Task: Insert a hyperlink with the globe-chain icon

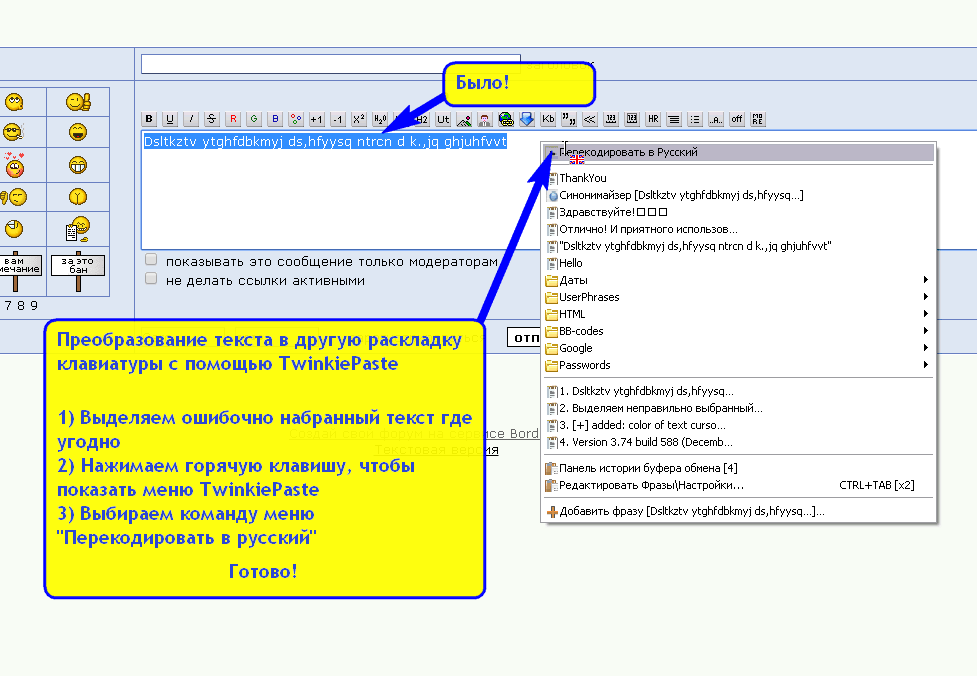Action: tap(506, 119)
